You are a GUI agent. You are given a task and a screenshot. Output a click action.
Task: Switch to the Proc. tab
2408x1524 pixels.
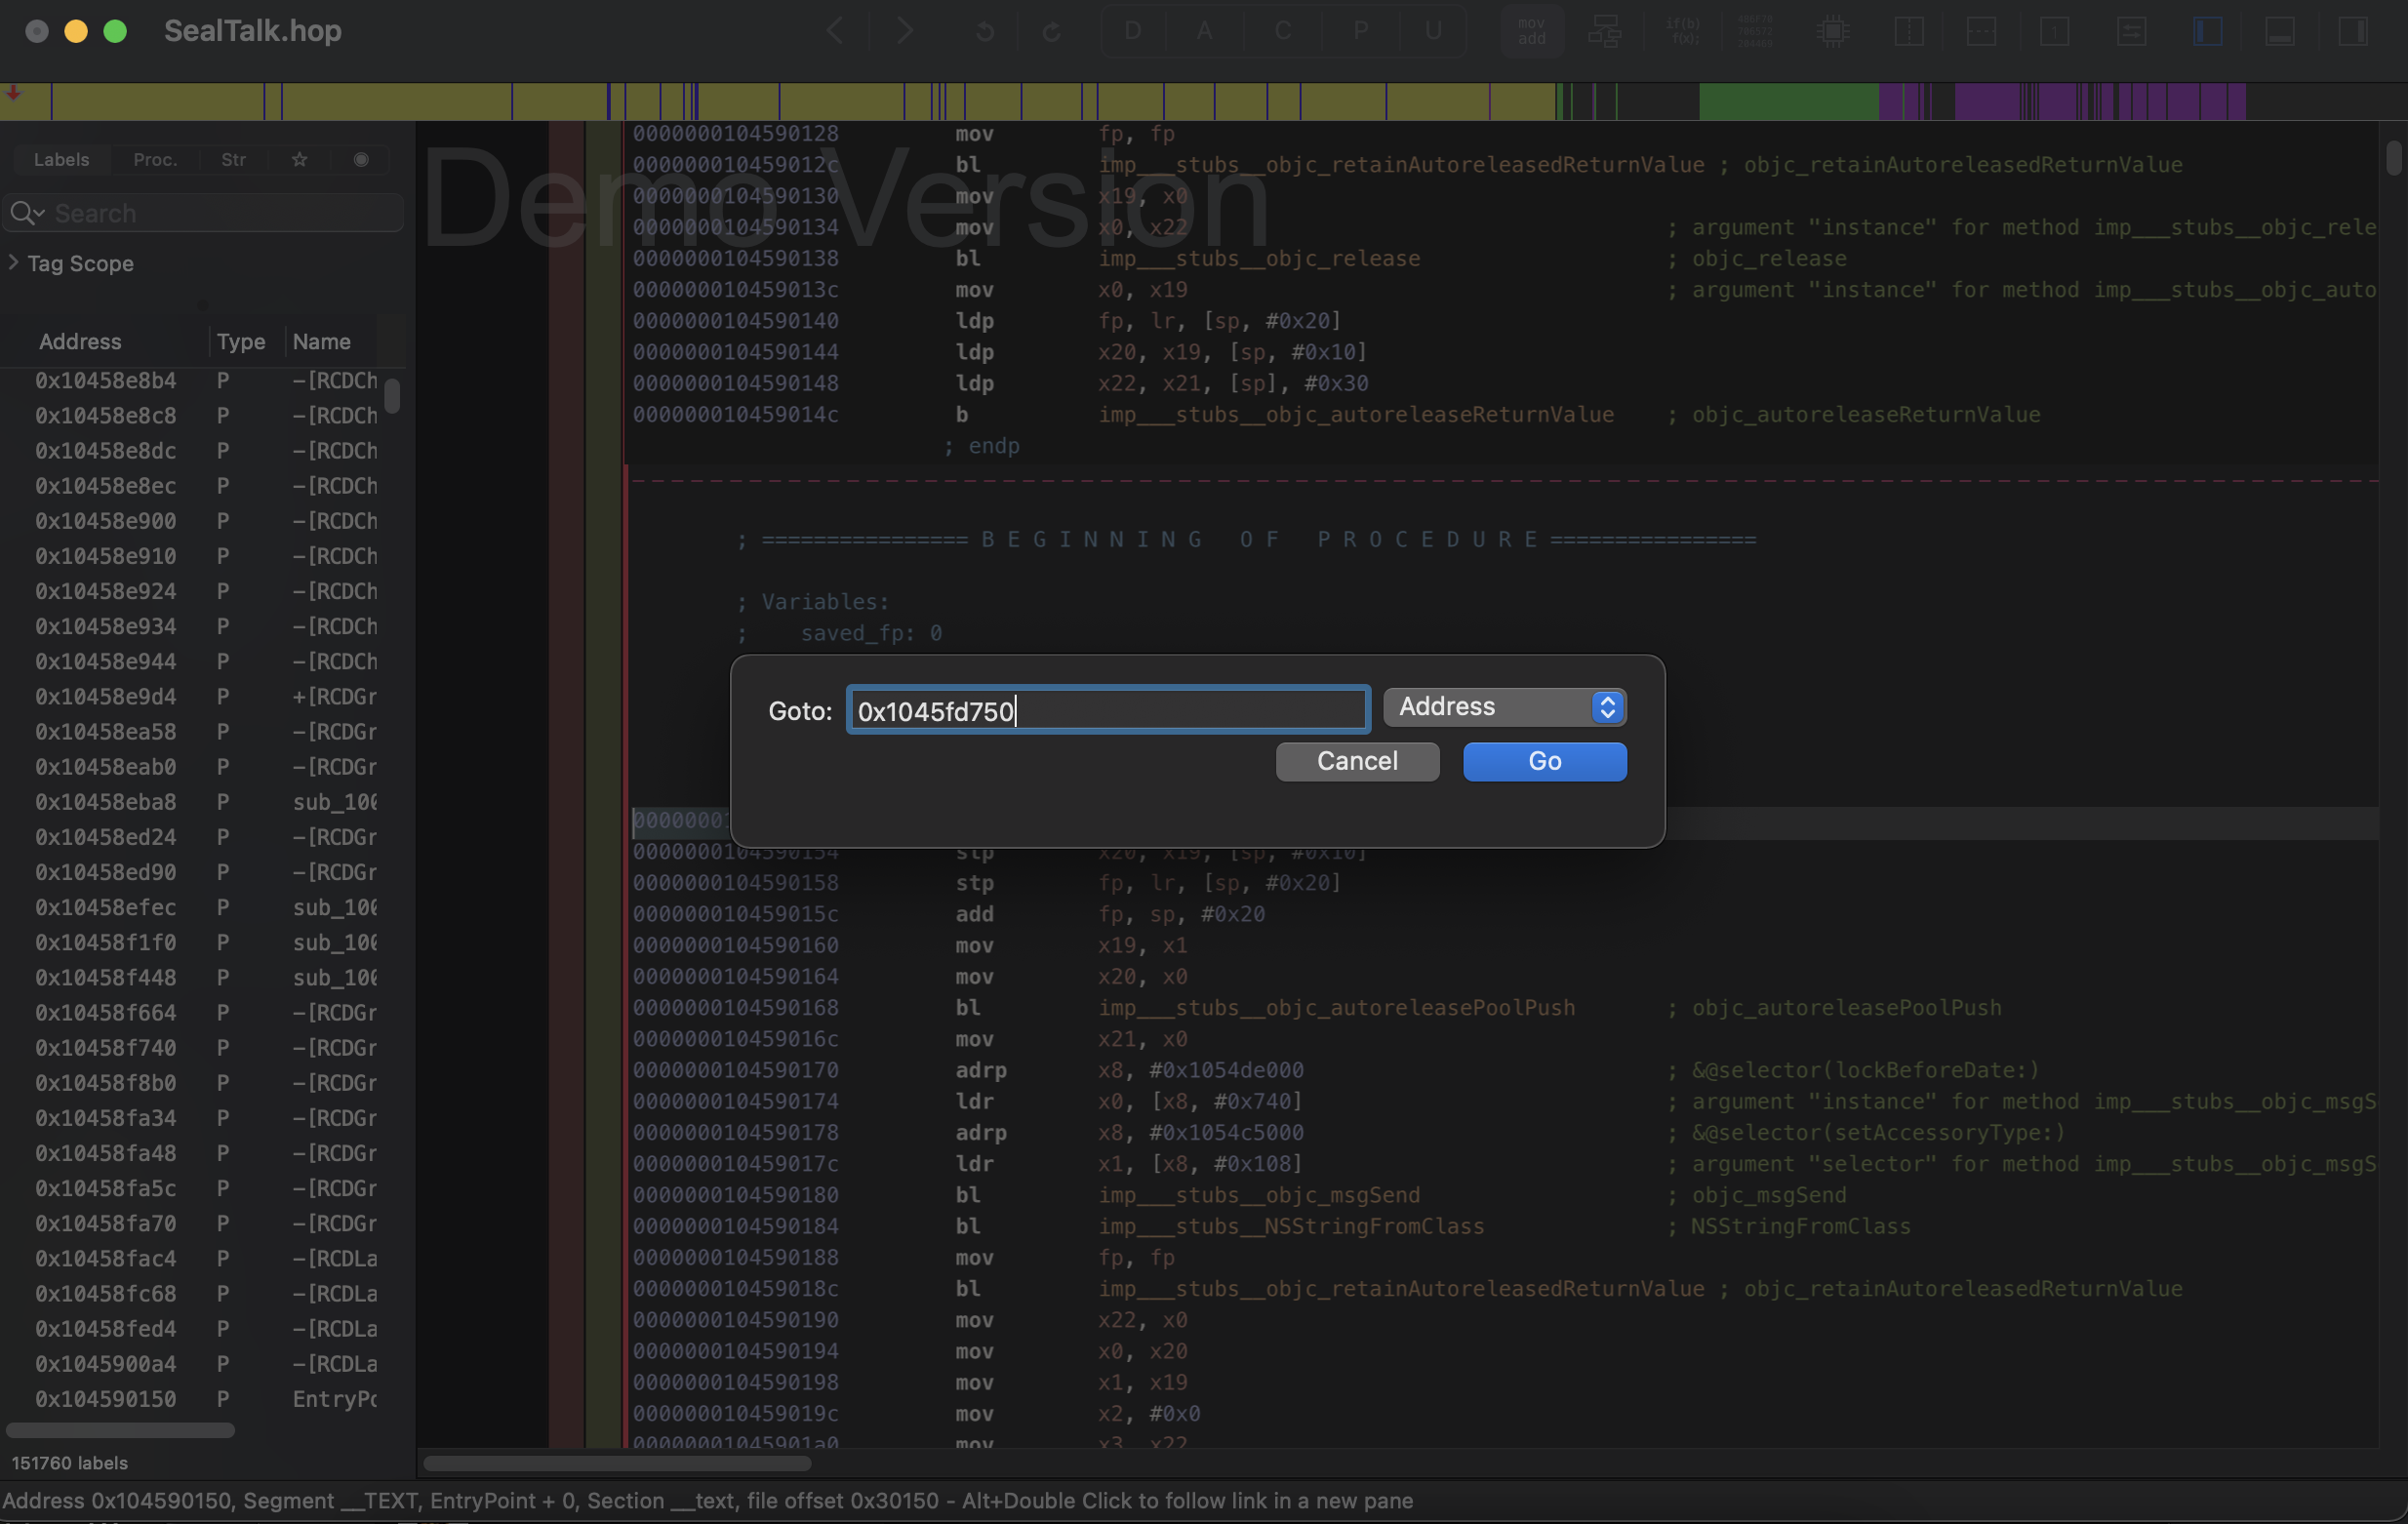point(155,159)
